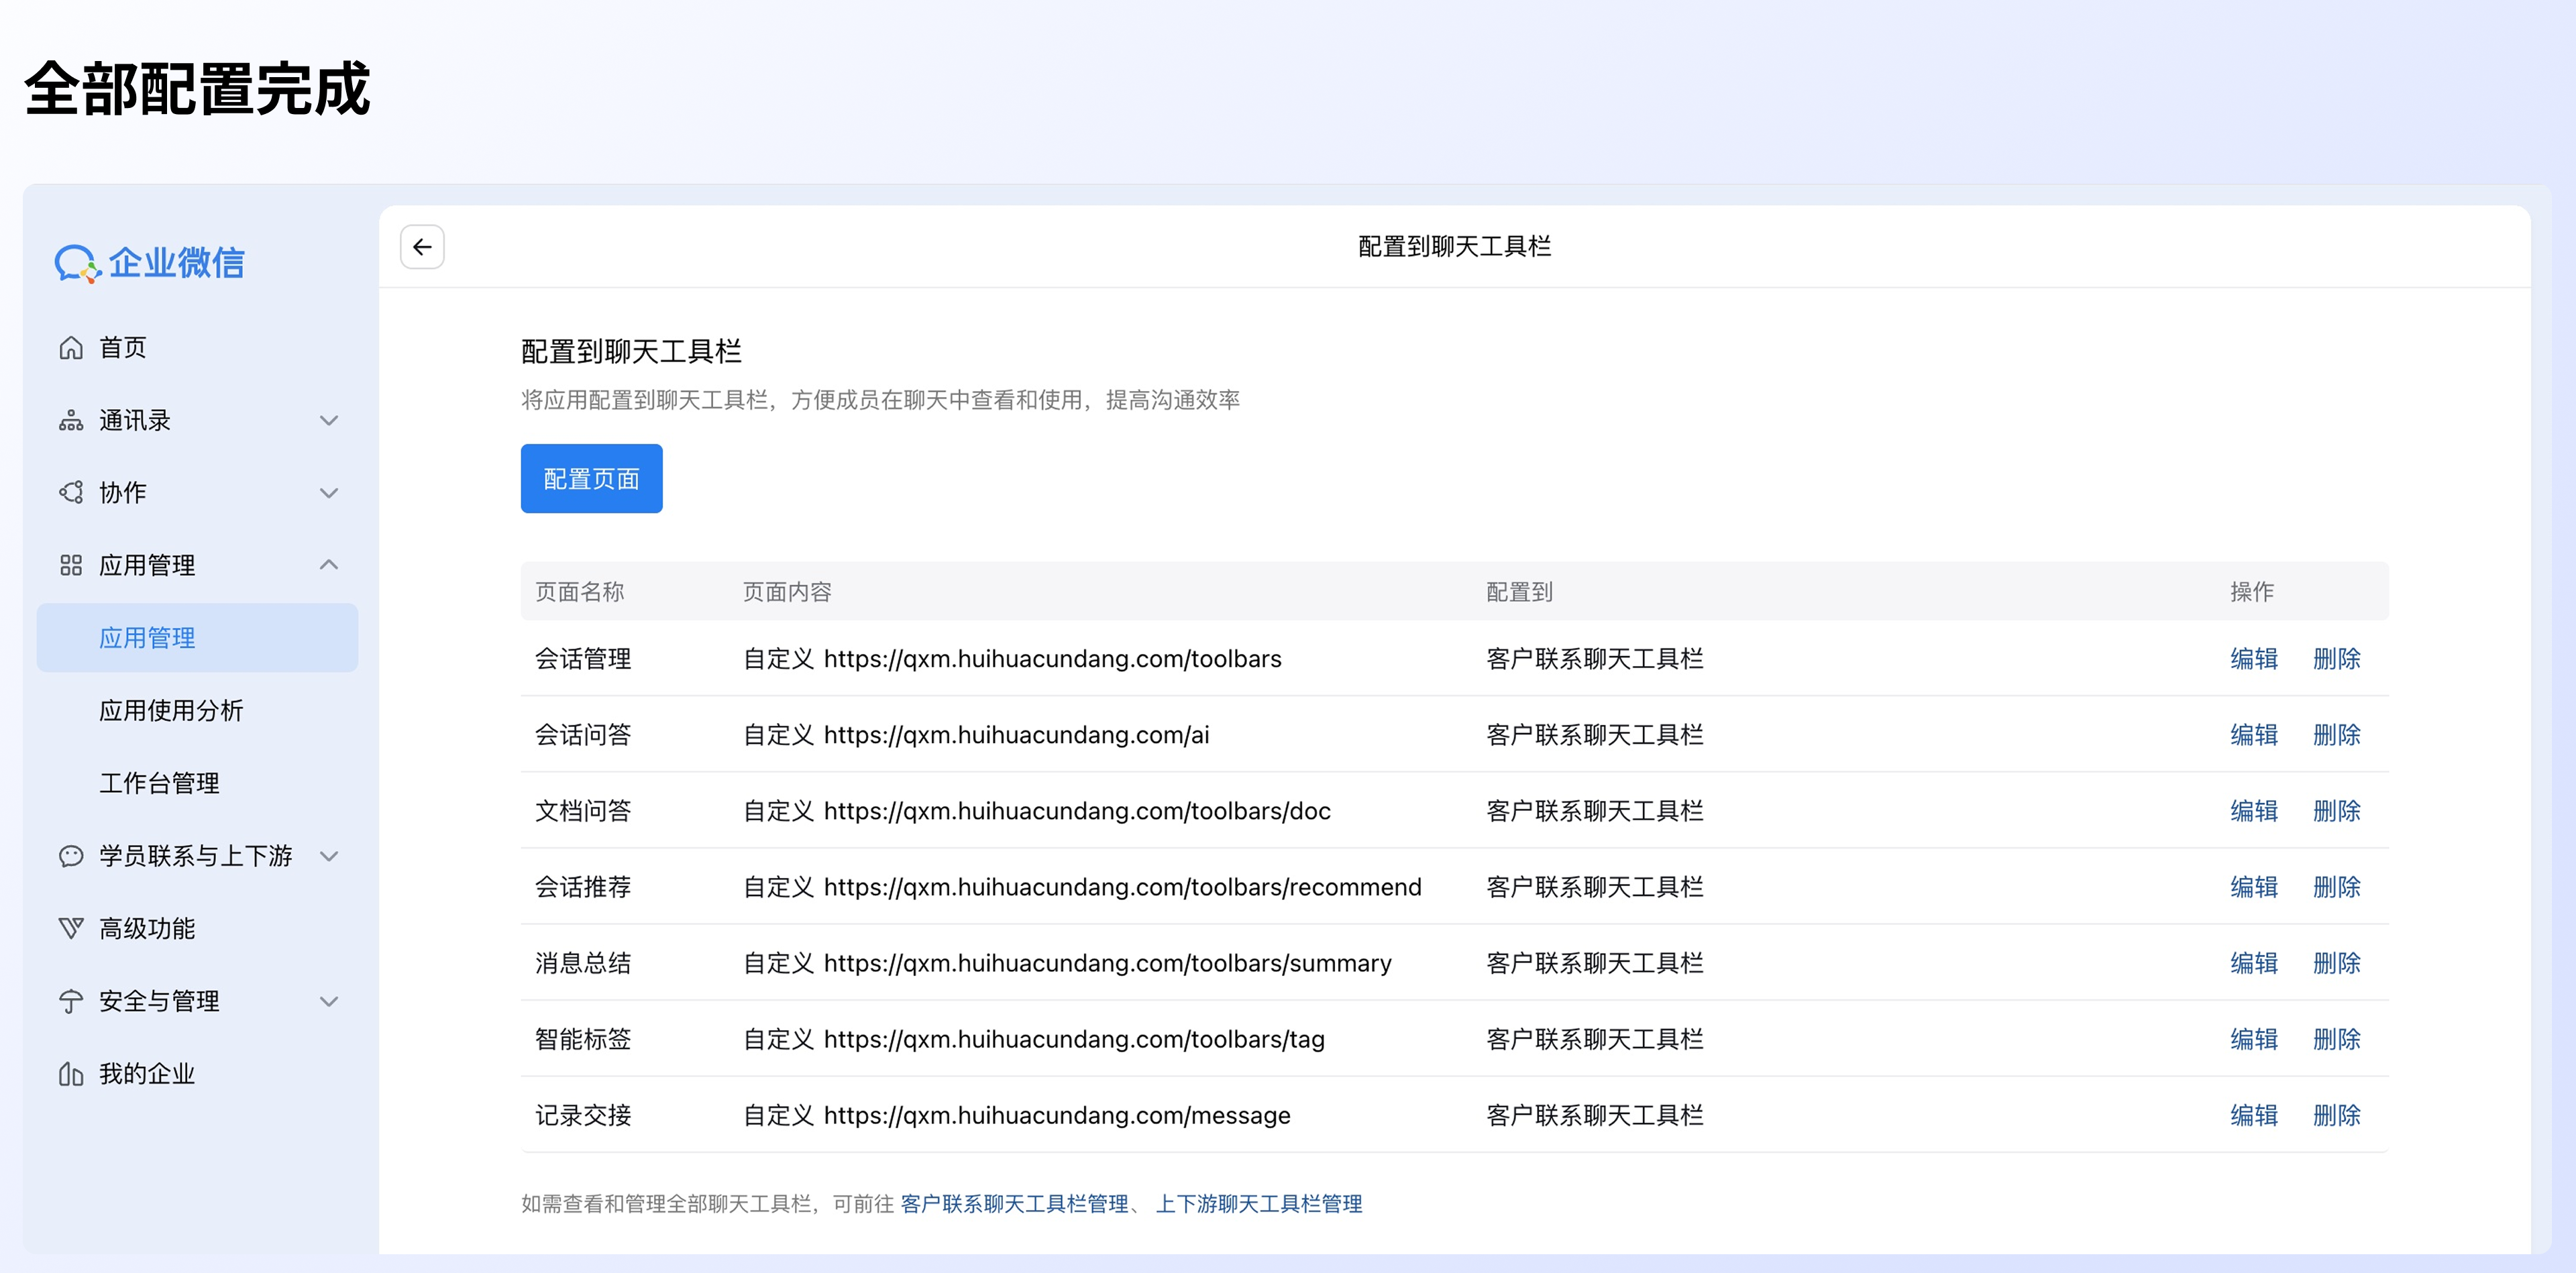Collapse the 应用管理 chevron

(x=329, y=565)
